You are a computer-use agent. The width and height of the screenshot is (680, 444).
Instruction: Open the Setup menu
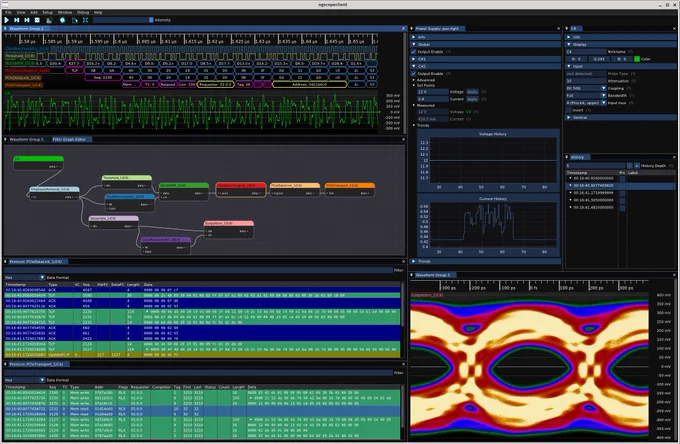tap(48, 13)
